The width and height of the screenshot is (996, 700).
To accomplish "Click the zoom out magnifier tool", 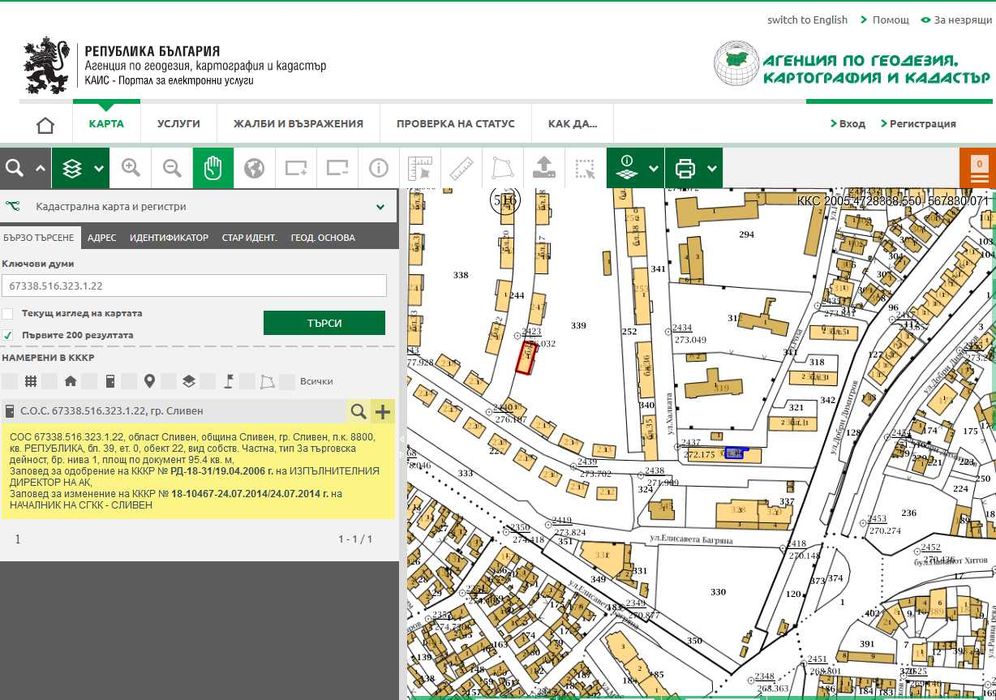I will point(172,168).
